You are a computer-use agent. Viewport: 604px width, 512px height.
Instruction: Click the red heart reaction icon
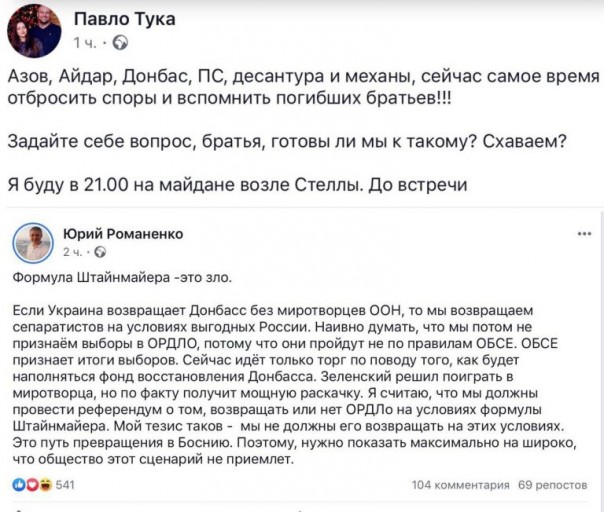pos(32,484)
